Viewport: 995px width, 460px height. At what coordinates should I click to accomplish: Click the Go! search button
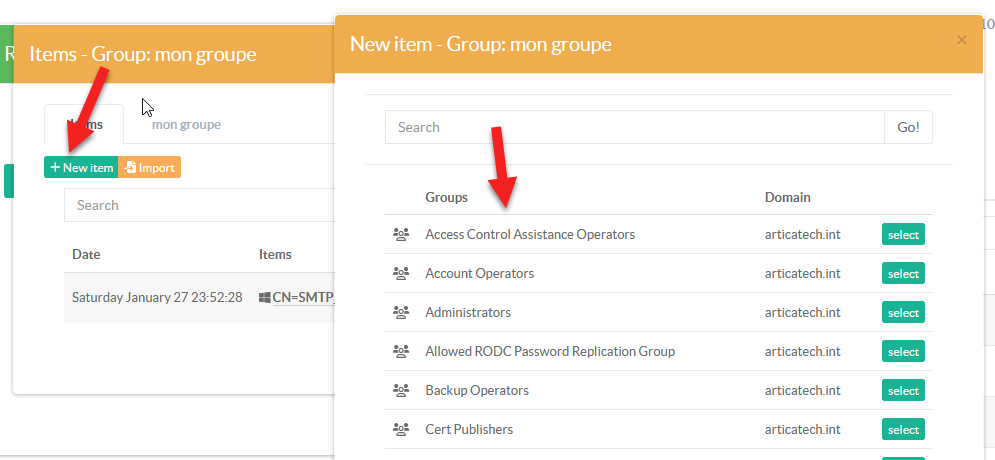(x=908, y=127)
